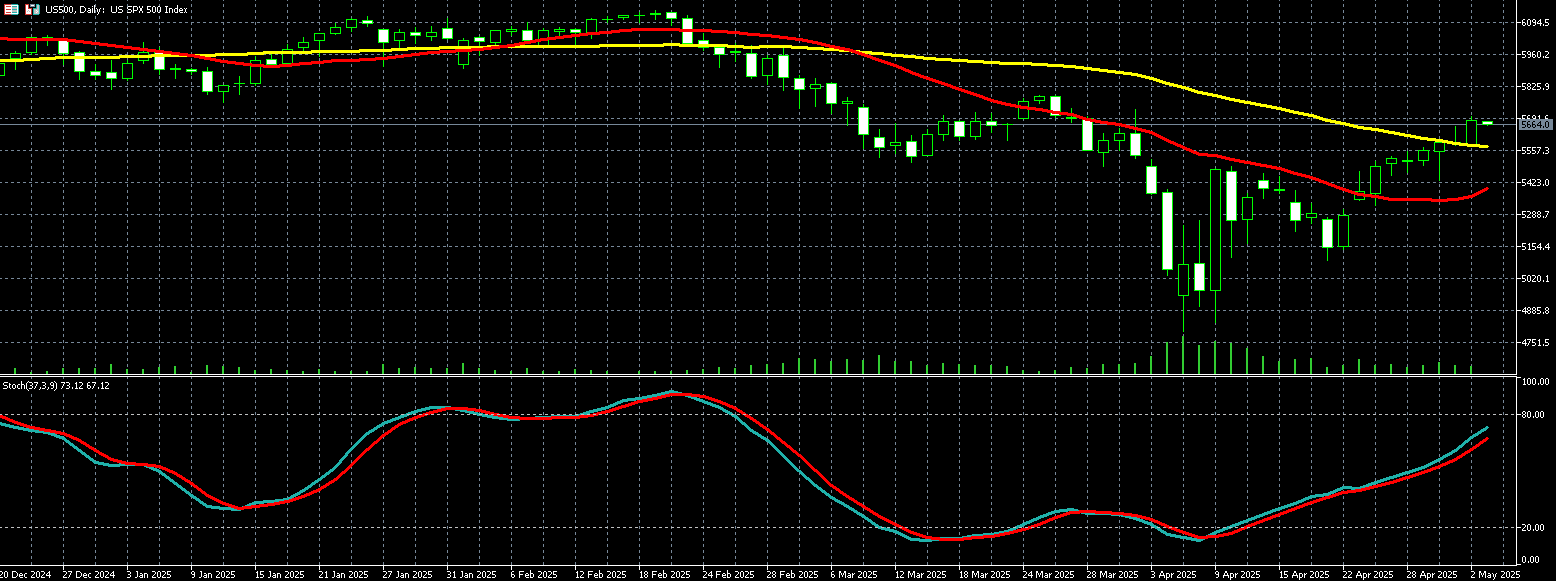The height and width of the screenshot is (581, 1556).
Task: Click the 4751.5 price axis value
Action: (1535, 343)
